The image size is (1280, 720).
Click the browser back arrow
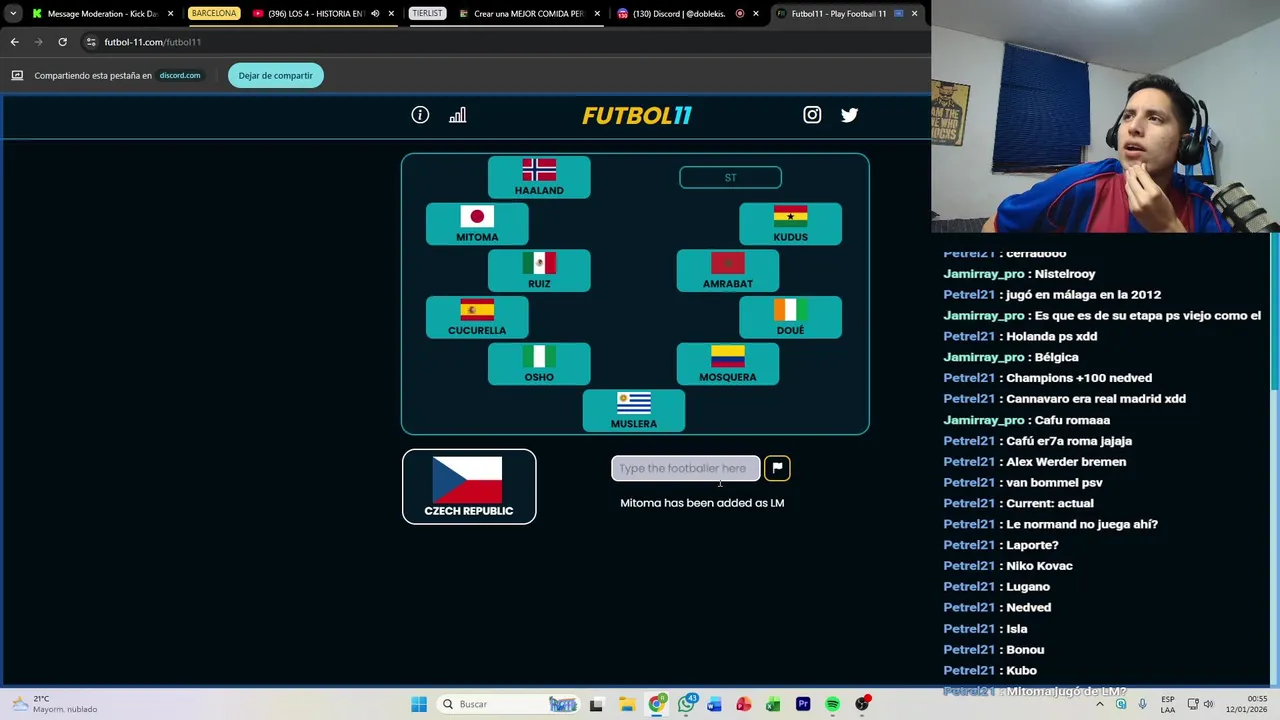(14, 42)
